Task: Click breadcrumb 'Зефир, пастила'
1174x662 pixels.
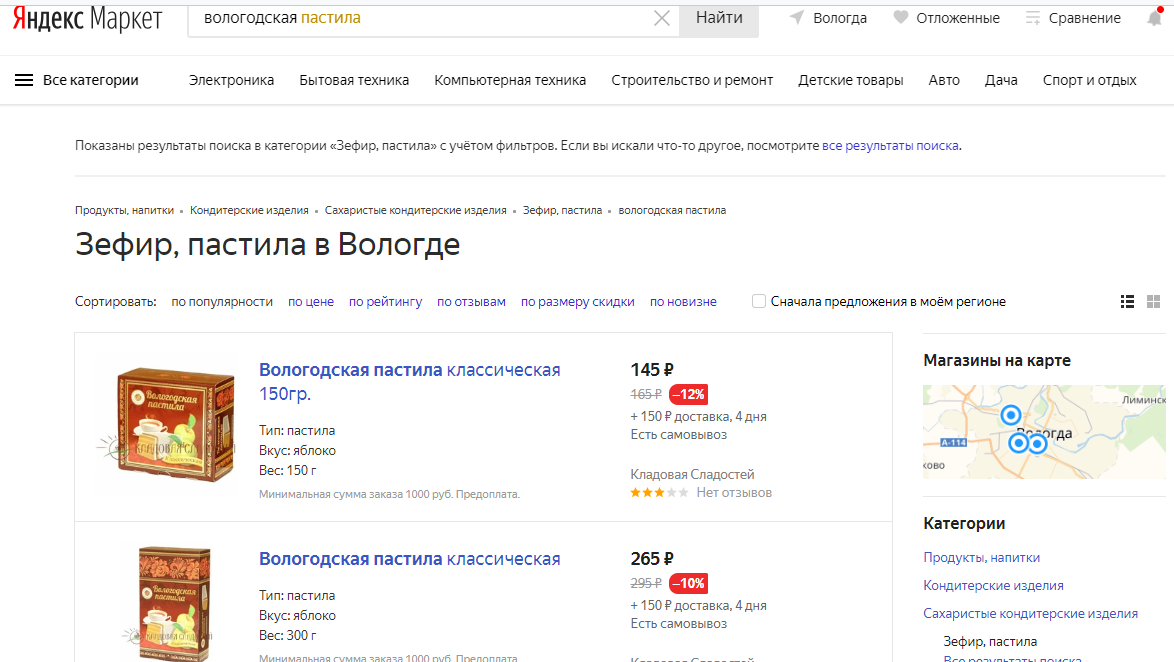Action: click(562, 210)
